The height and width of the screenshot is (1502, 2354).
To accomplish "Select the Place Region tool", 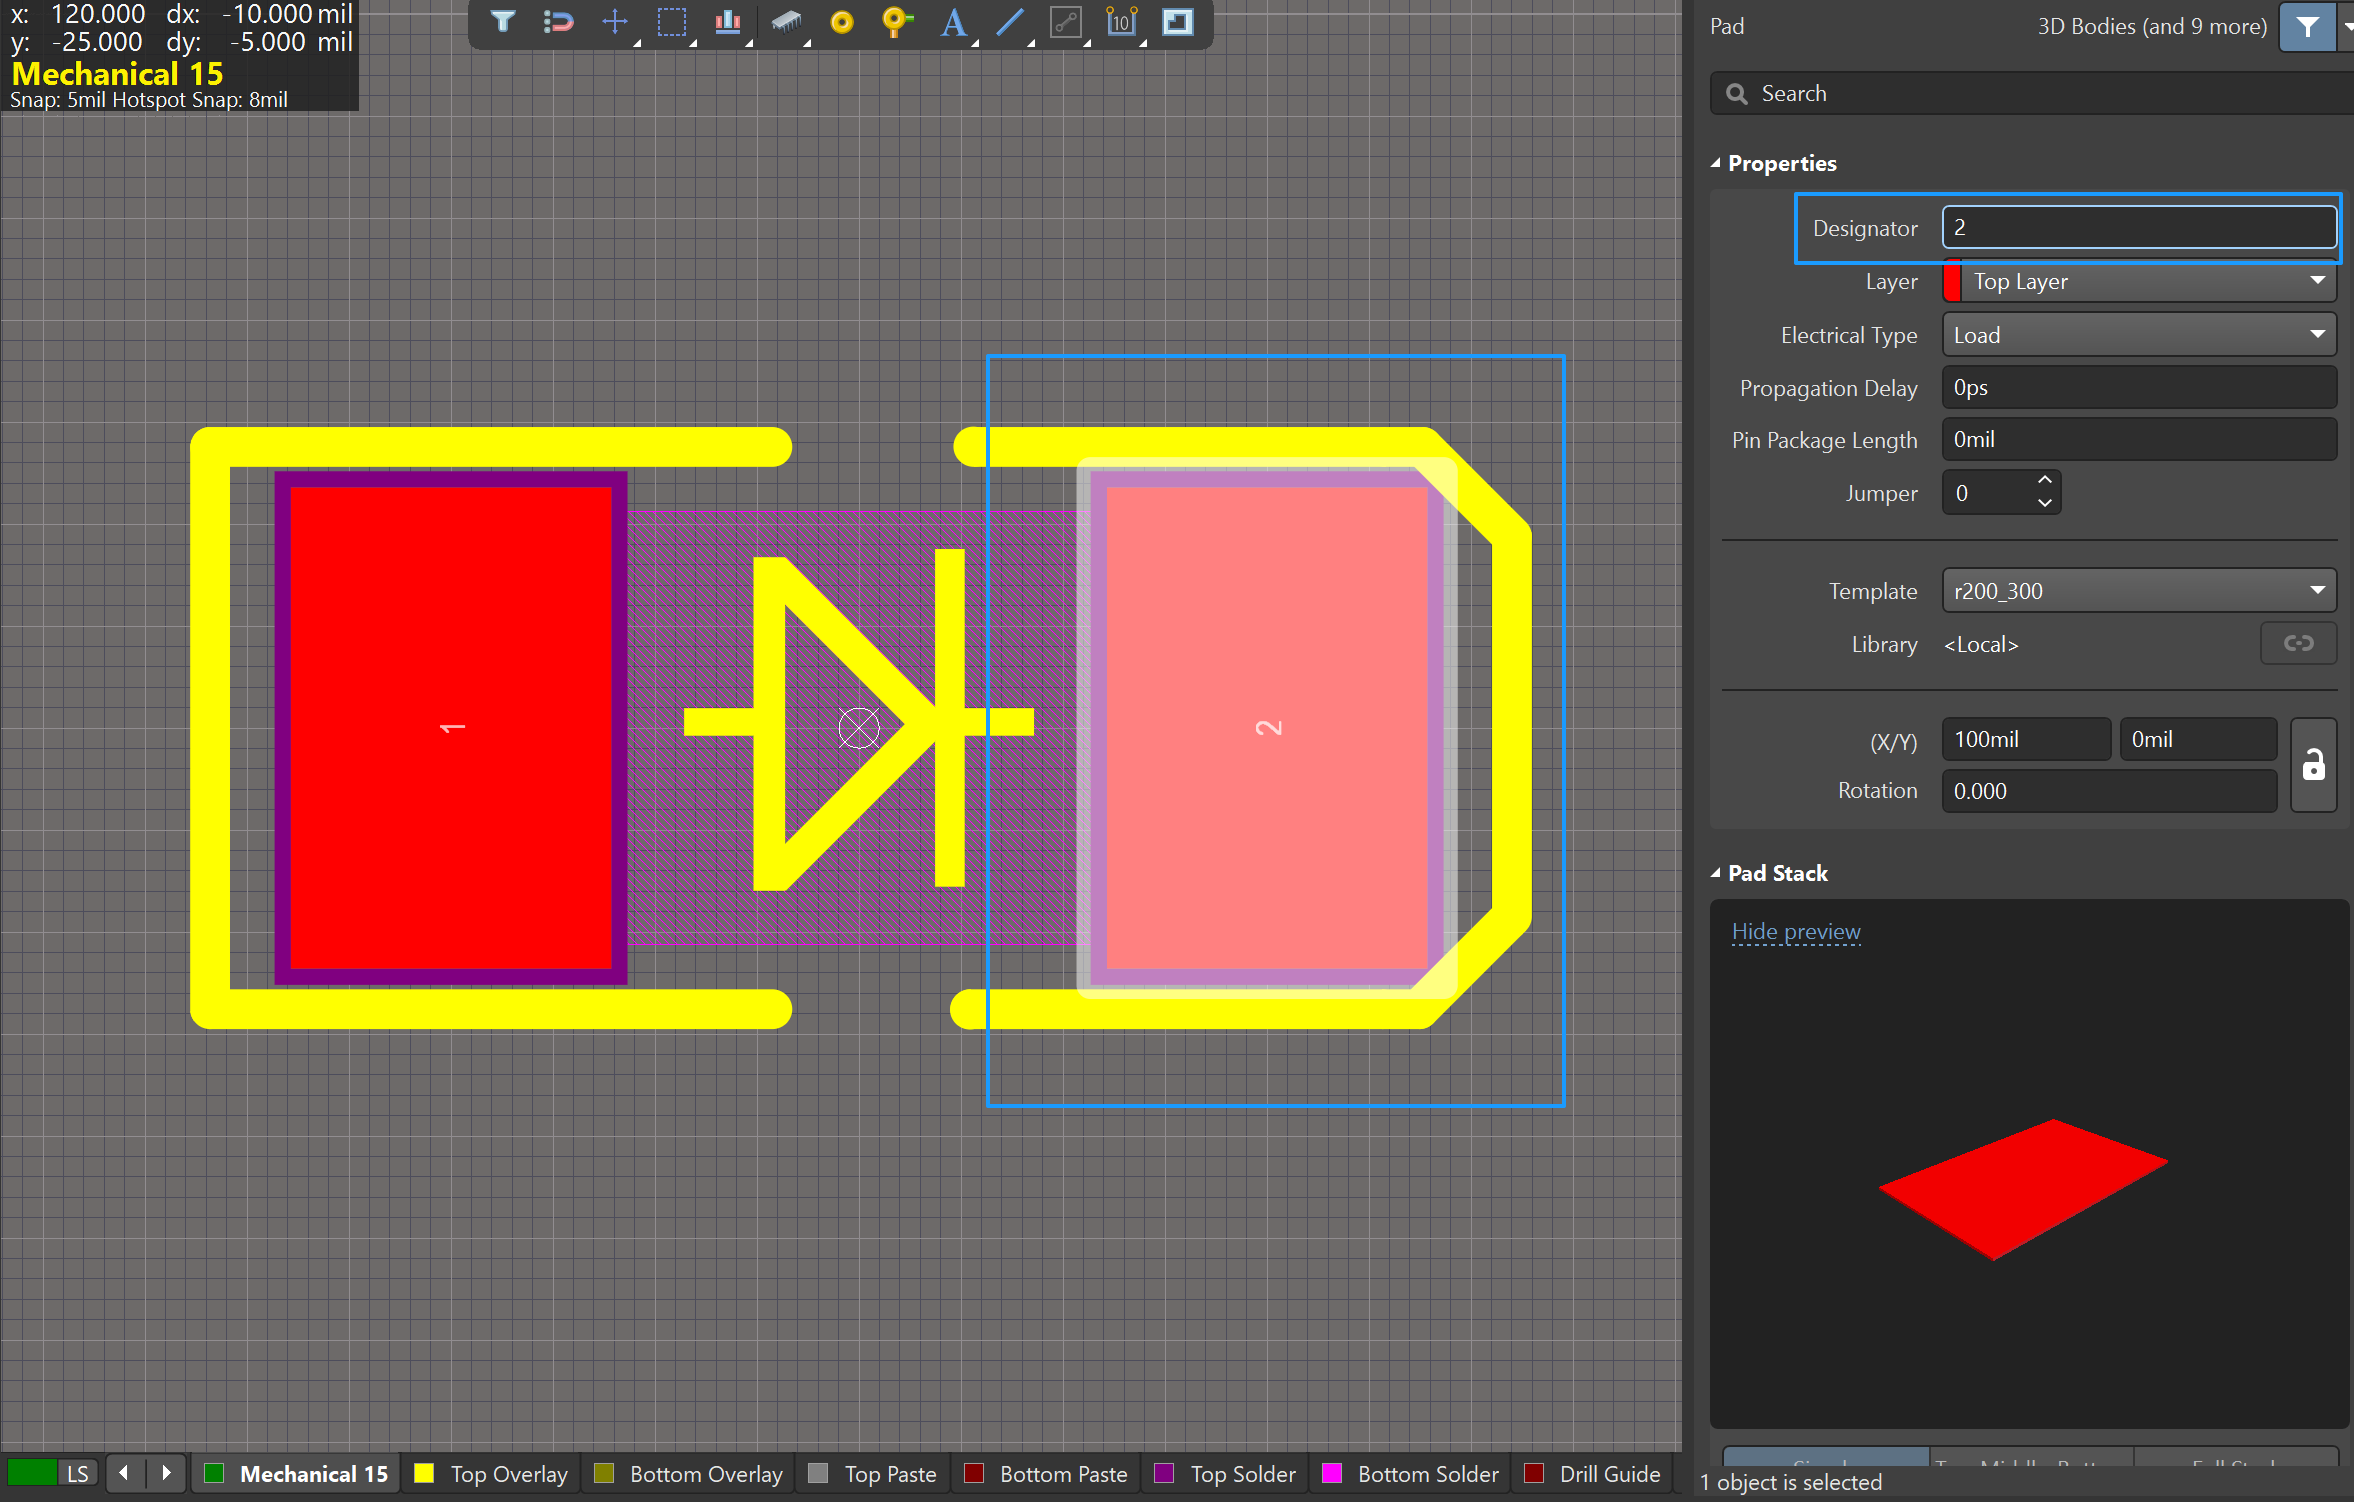I will pyautogui.click(x=1178, y=21).
